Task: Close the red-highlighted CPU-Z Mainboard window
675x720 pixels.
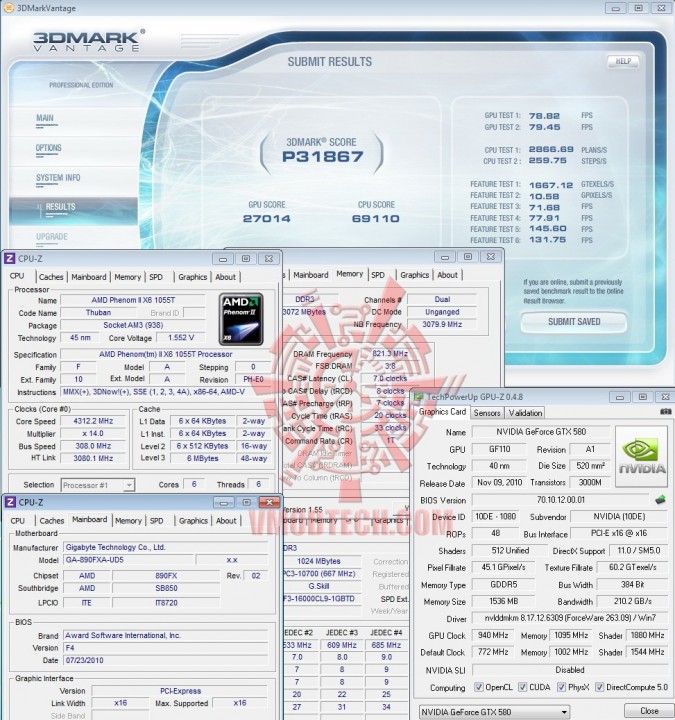Action: point(270,503)
